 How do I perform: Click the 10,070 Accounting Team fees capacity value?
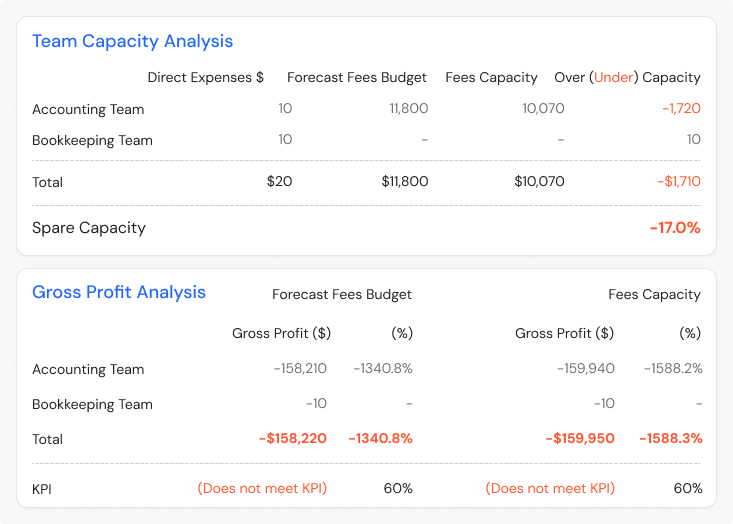point(543,109)
